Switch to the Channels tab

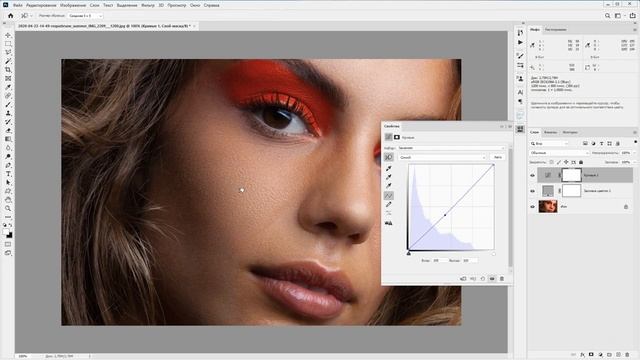[551, 132]
